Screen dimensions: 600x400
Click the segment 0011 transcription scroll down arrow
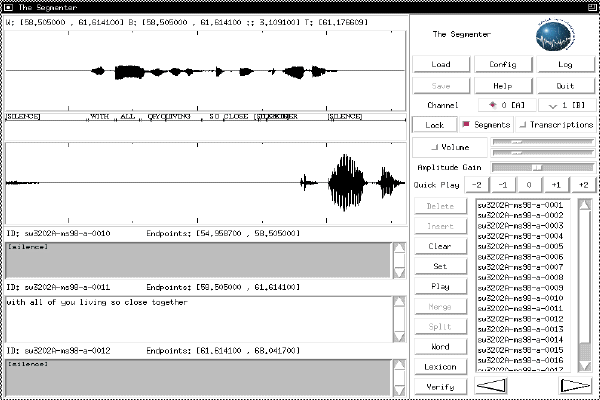[399, 337]
